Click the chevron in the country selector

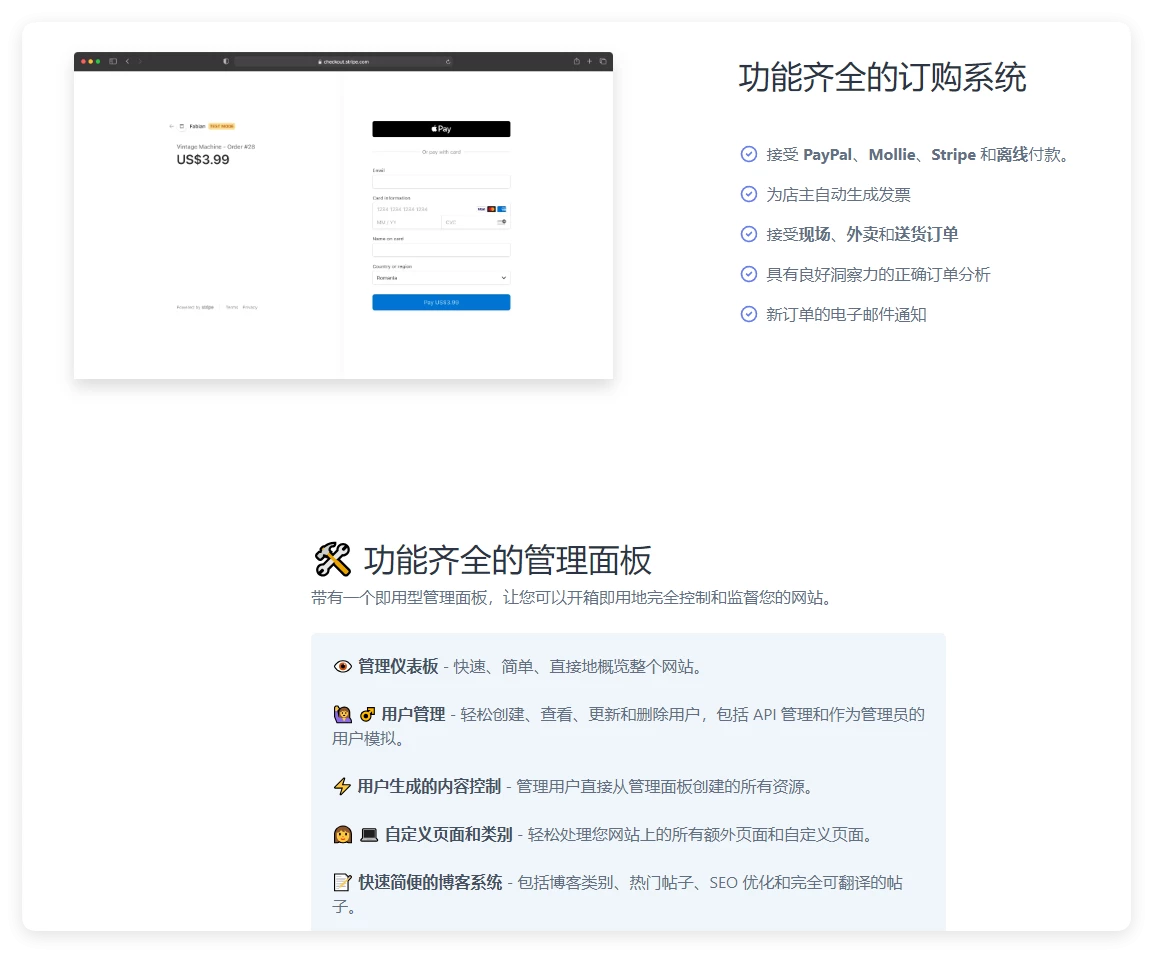coord(503,278)
